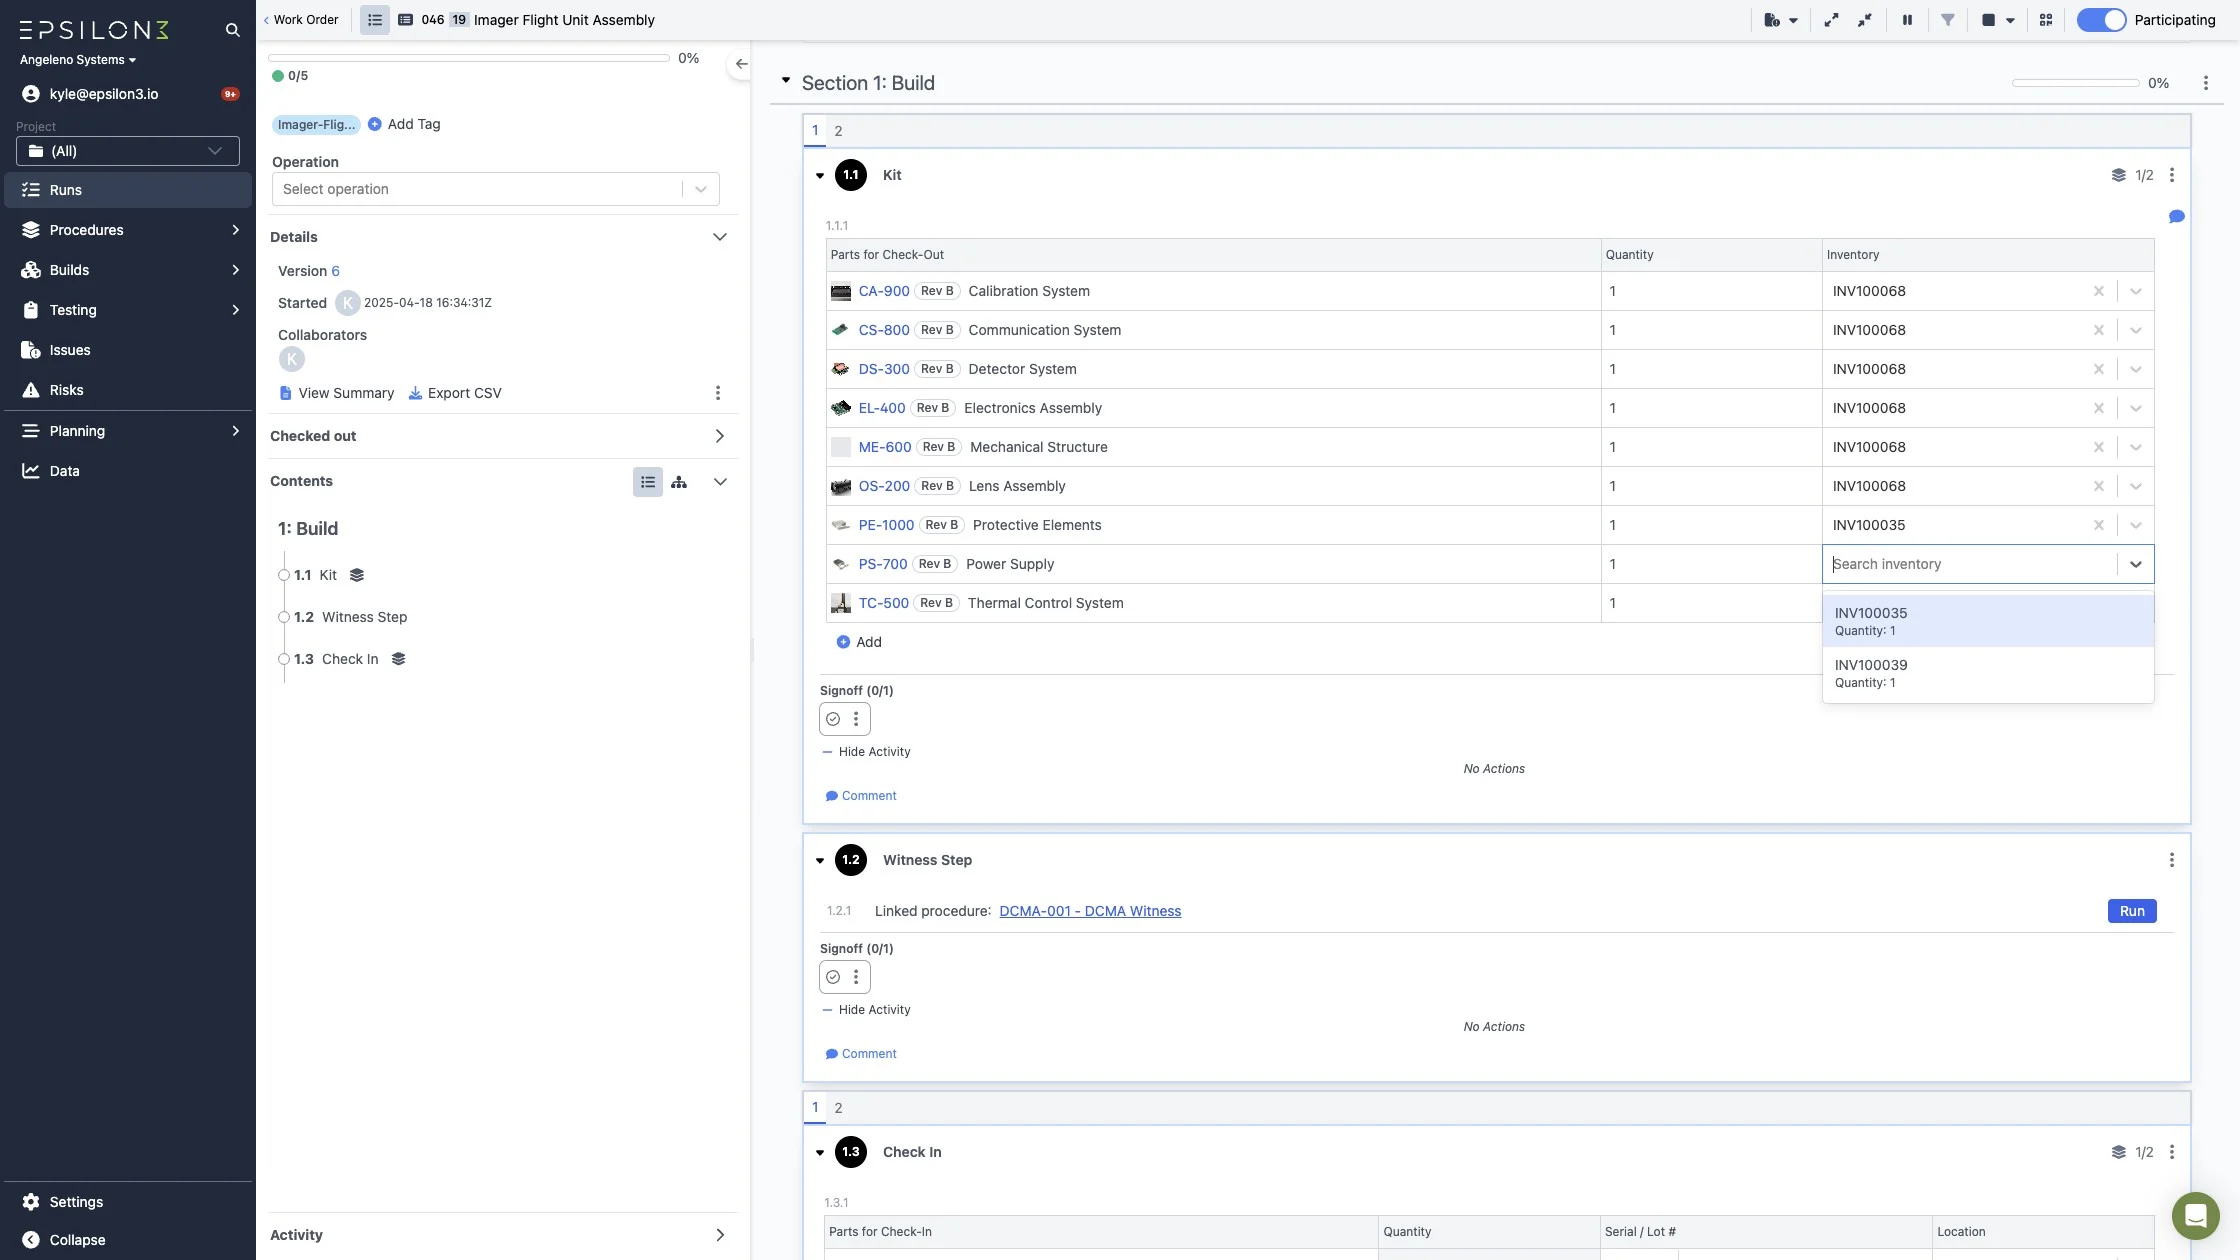Open the chat support widget

pyautogui.click(x=2195, y=1215)
